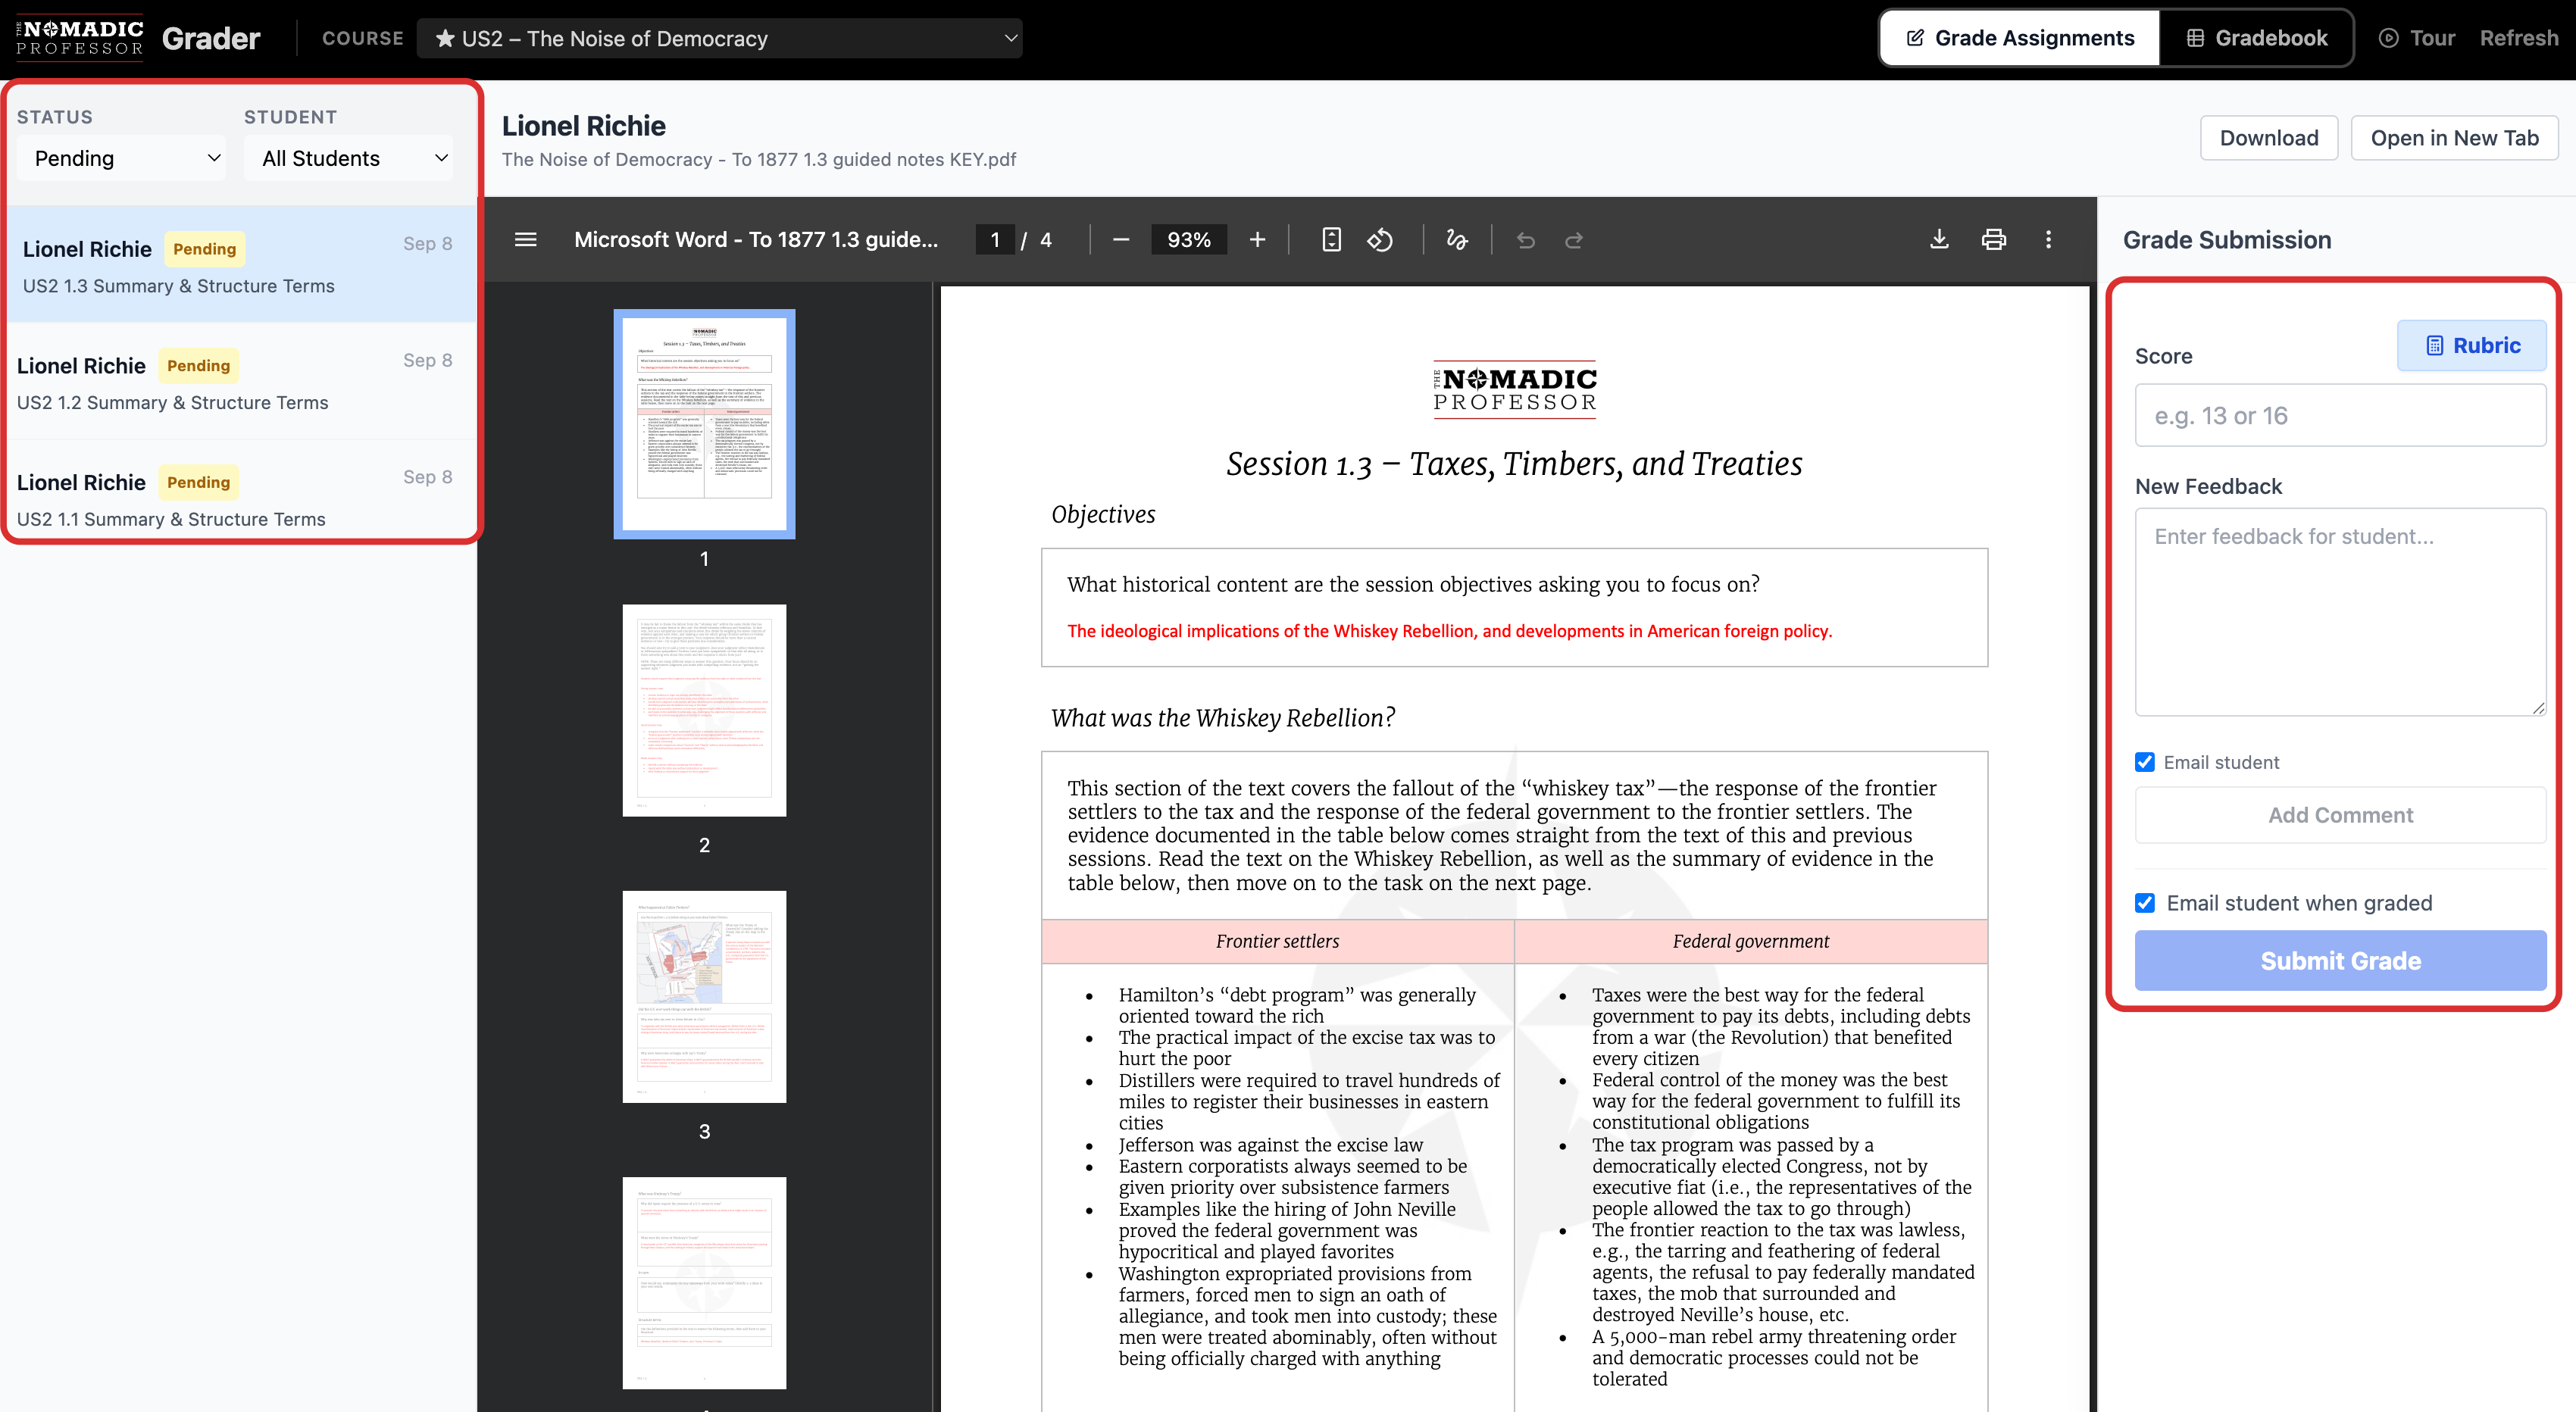This screenshot has height=1412, width=2576.
Task: Click the 93% zoom level field
Action: 1188,239
